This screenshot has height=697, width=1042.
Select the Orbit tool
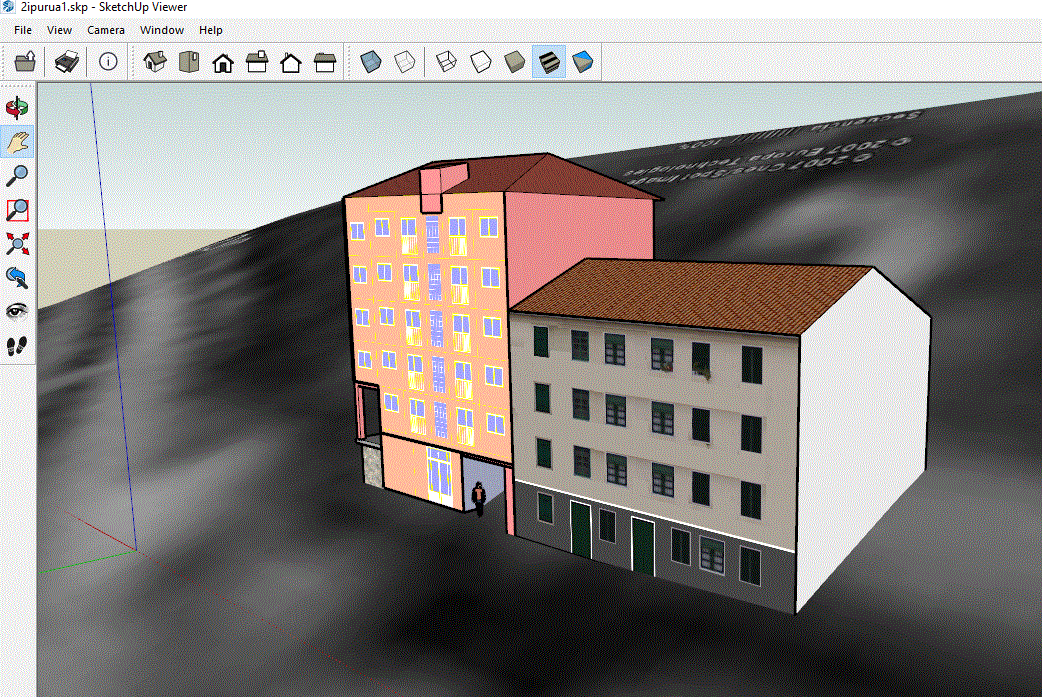[x=18, y=108]
